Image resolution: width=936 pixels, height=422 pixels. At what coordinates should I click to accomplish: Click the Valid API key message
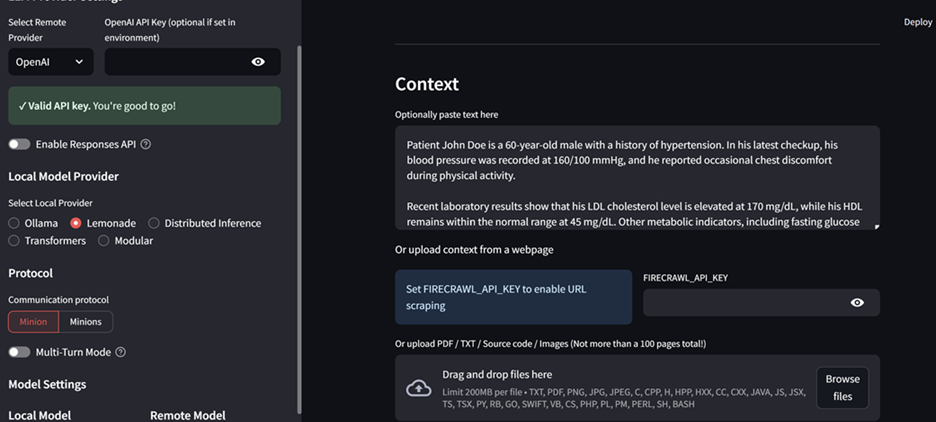point(144,106)
